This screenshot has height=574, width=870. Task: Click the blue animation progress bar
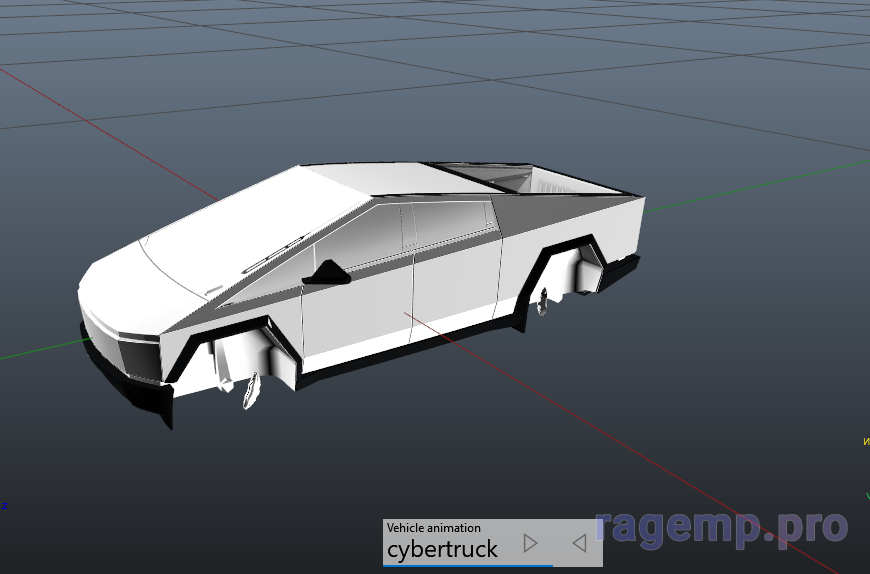coord(466,565)
